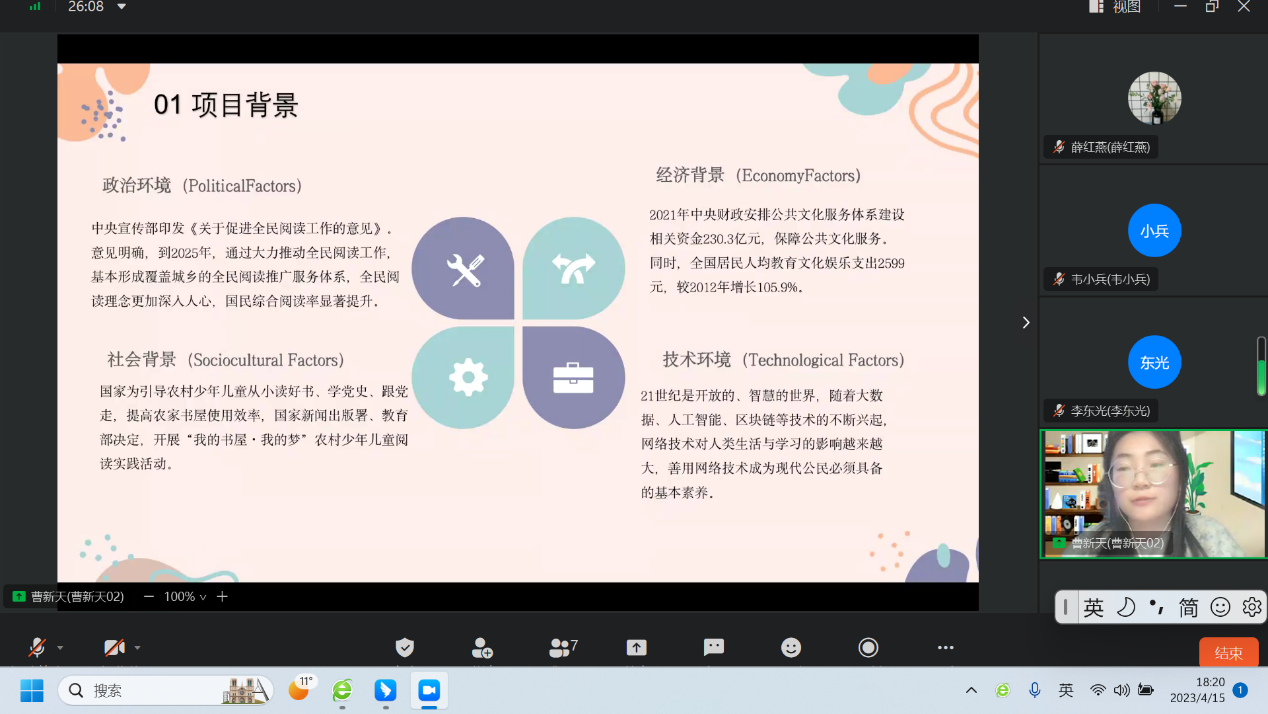Expand the microphone options arrow

(x=60, y=648)
